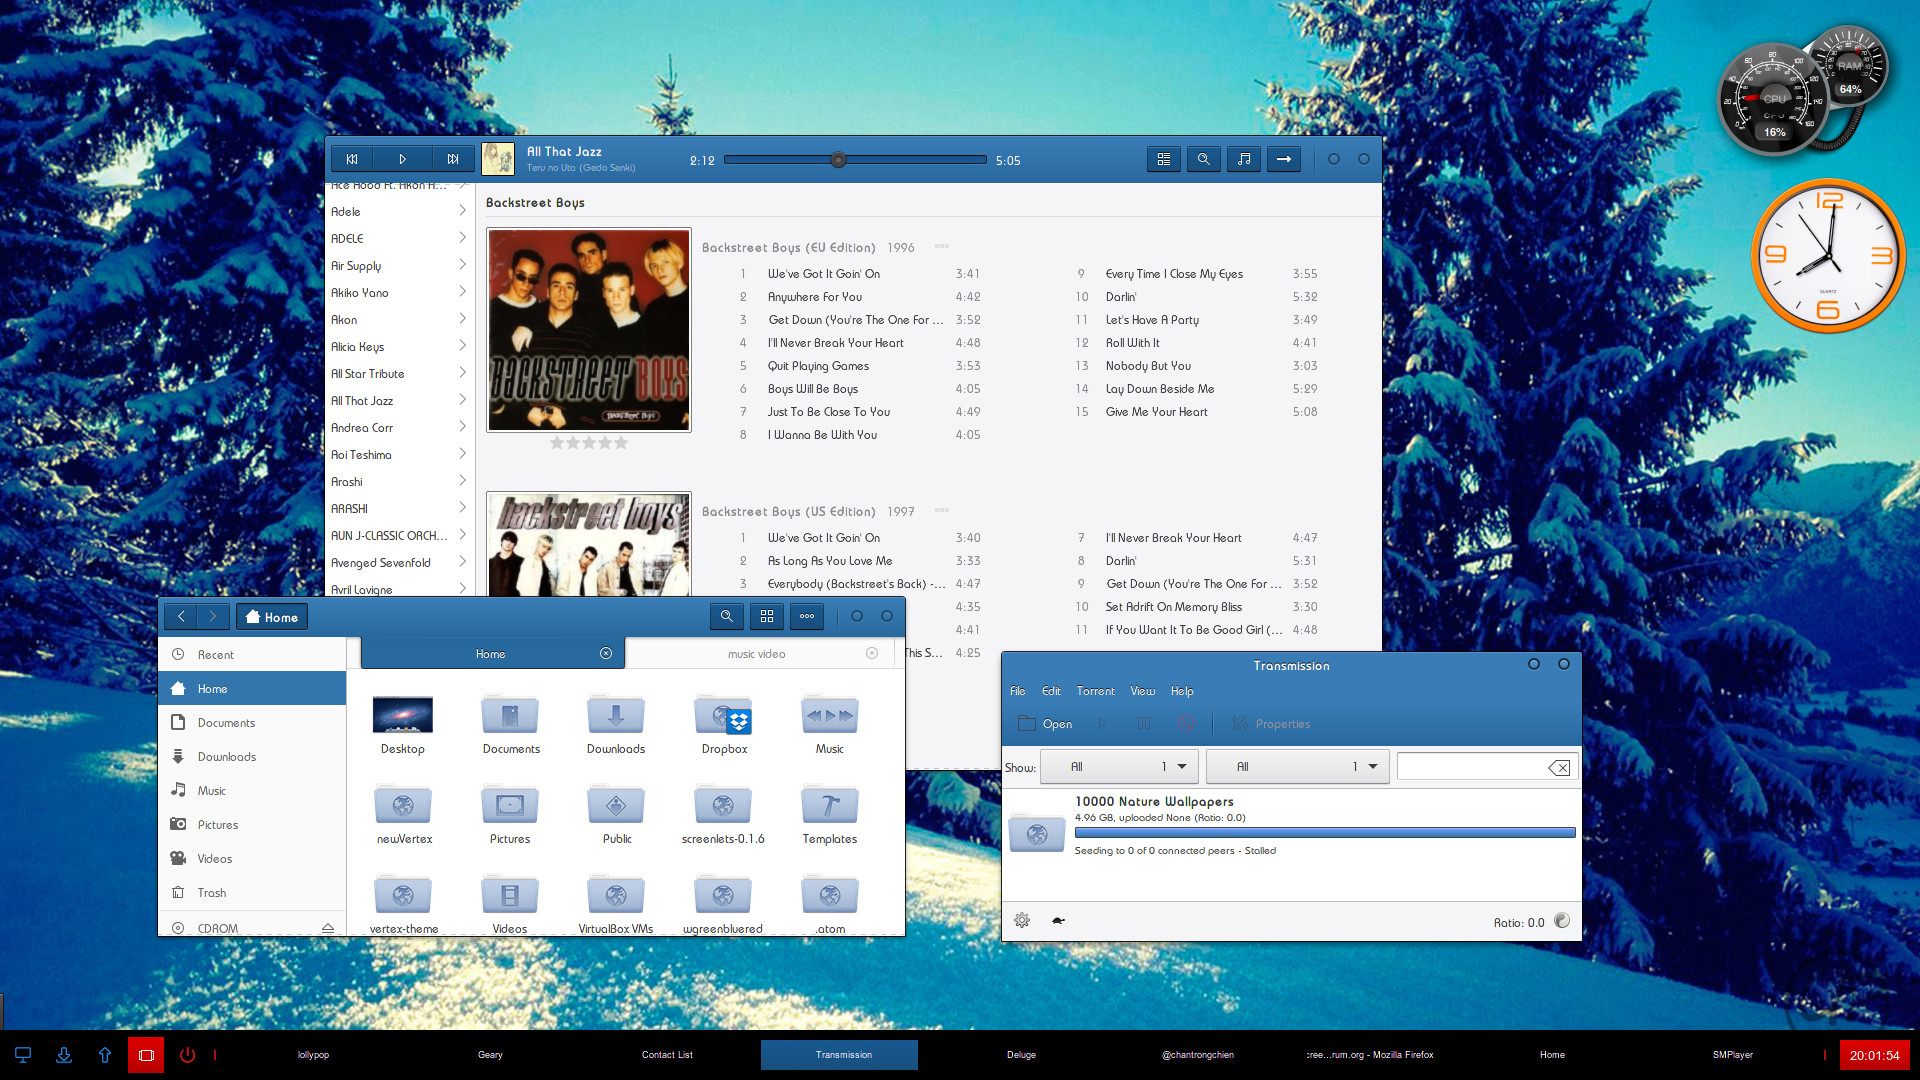Open search in file manager toolbar
The width and height of the screenshot is (1920, 1080).
point(727,617)
